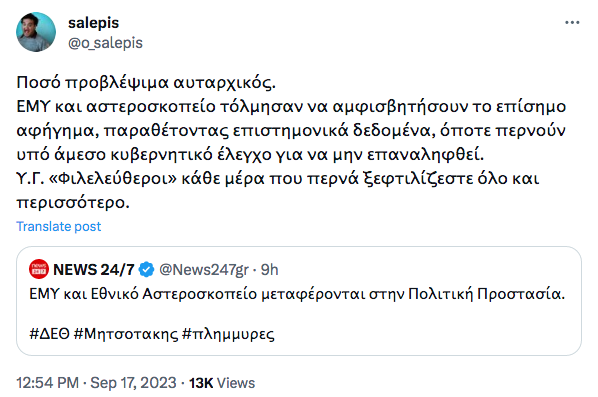Screen dimensions: 598x397
Task: Click quoted text about ΕΜΥ και Εθνικό Αστεροσκοπείο
Action: click(297, 294)
